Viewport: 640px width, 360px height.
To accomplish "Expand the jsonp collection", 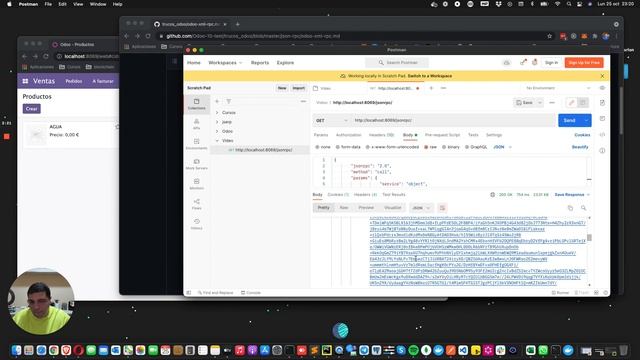I will (x=217, y=122).
